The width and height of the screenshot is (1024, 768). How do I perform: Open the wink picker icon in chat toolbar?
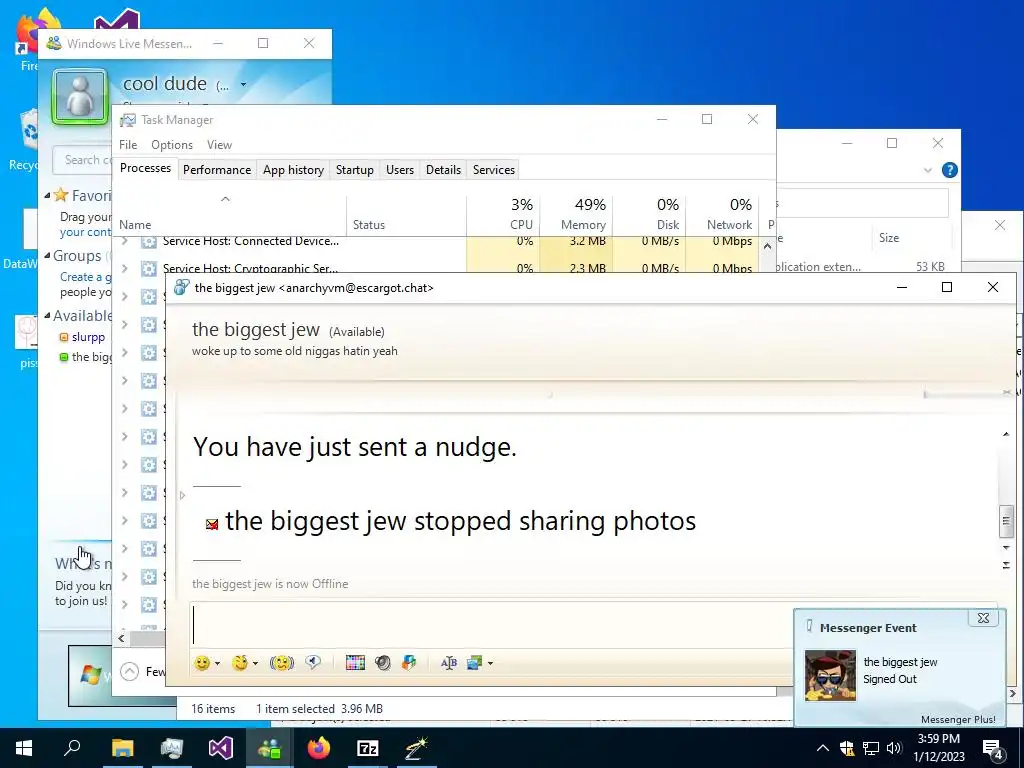[x=240, y=663]
